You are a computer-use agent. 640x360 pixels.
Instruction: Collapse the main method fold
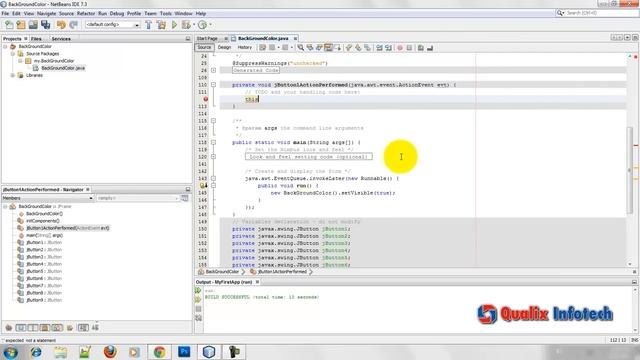coord(213,142)
